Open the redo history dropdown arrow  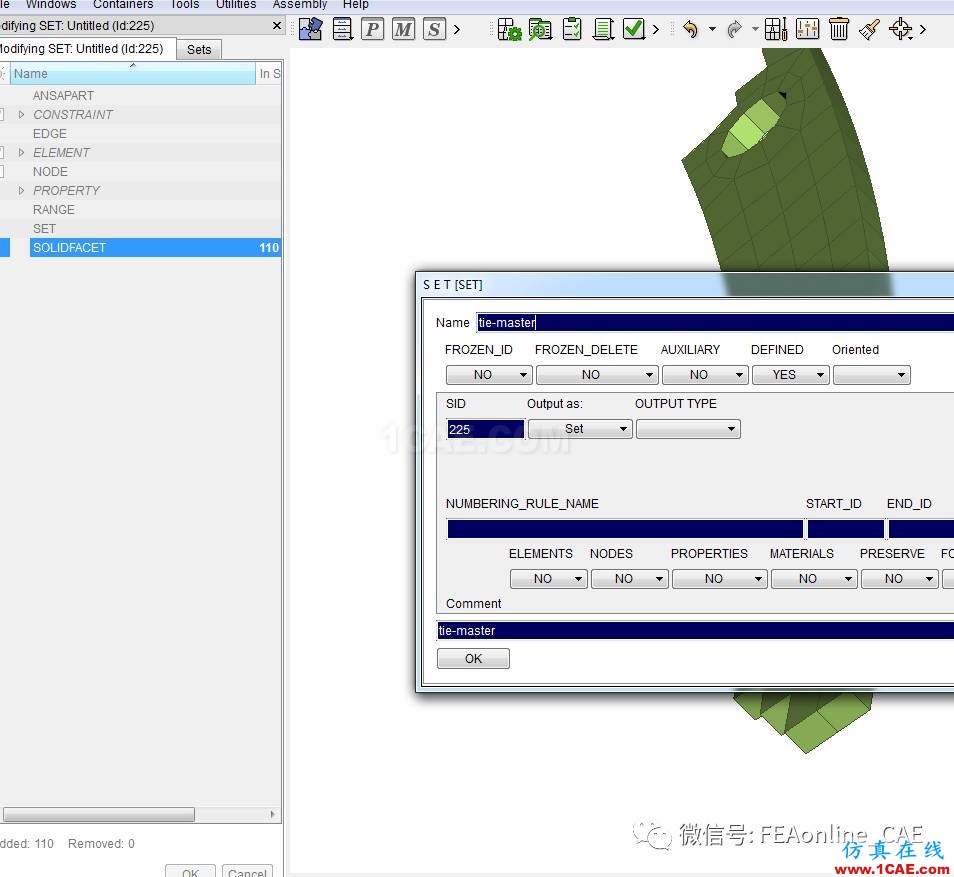(x=755, y=29)
